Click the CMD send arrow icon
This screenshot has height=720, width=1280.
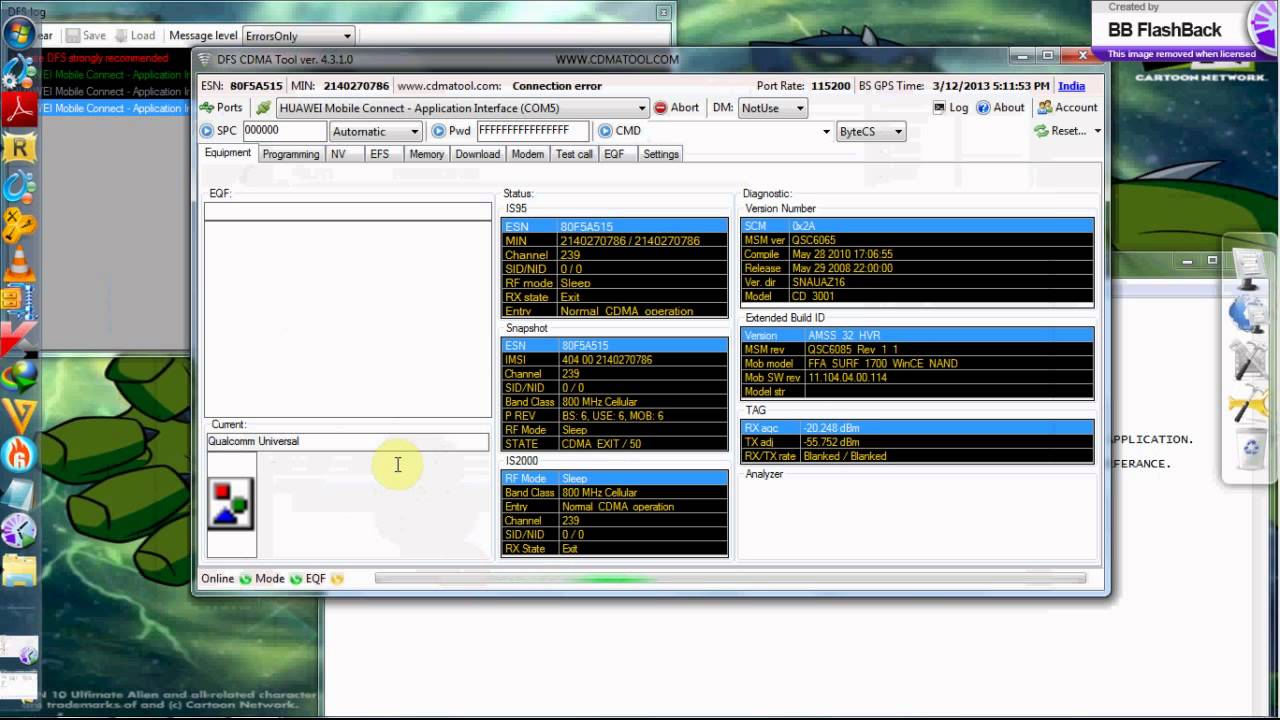[x=605, y=131]
